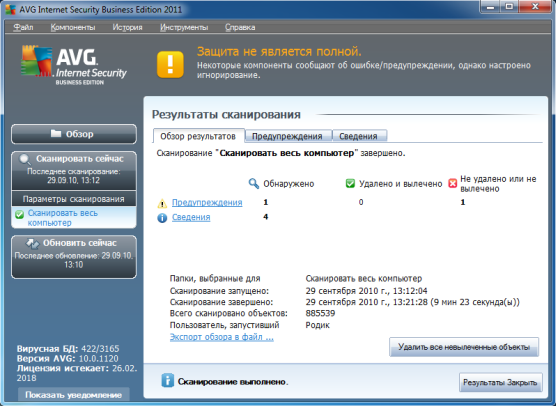Click Показать уведомление button
Viewport: 556px width, 406px height.
coord(74,395)
